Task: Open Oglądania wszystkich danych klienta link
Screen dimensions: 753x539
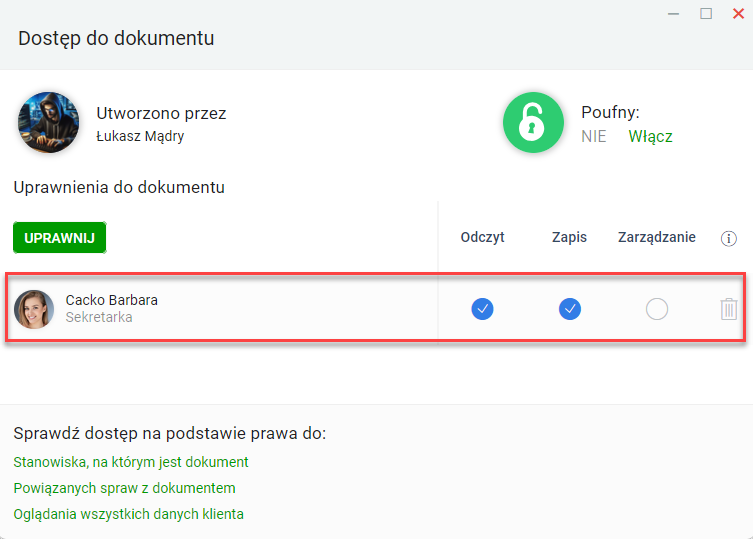Action: coord(128,514)
